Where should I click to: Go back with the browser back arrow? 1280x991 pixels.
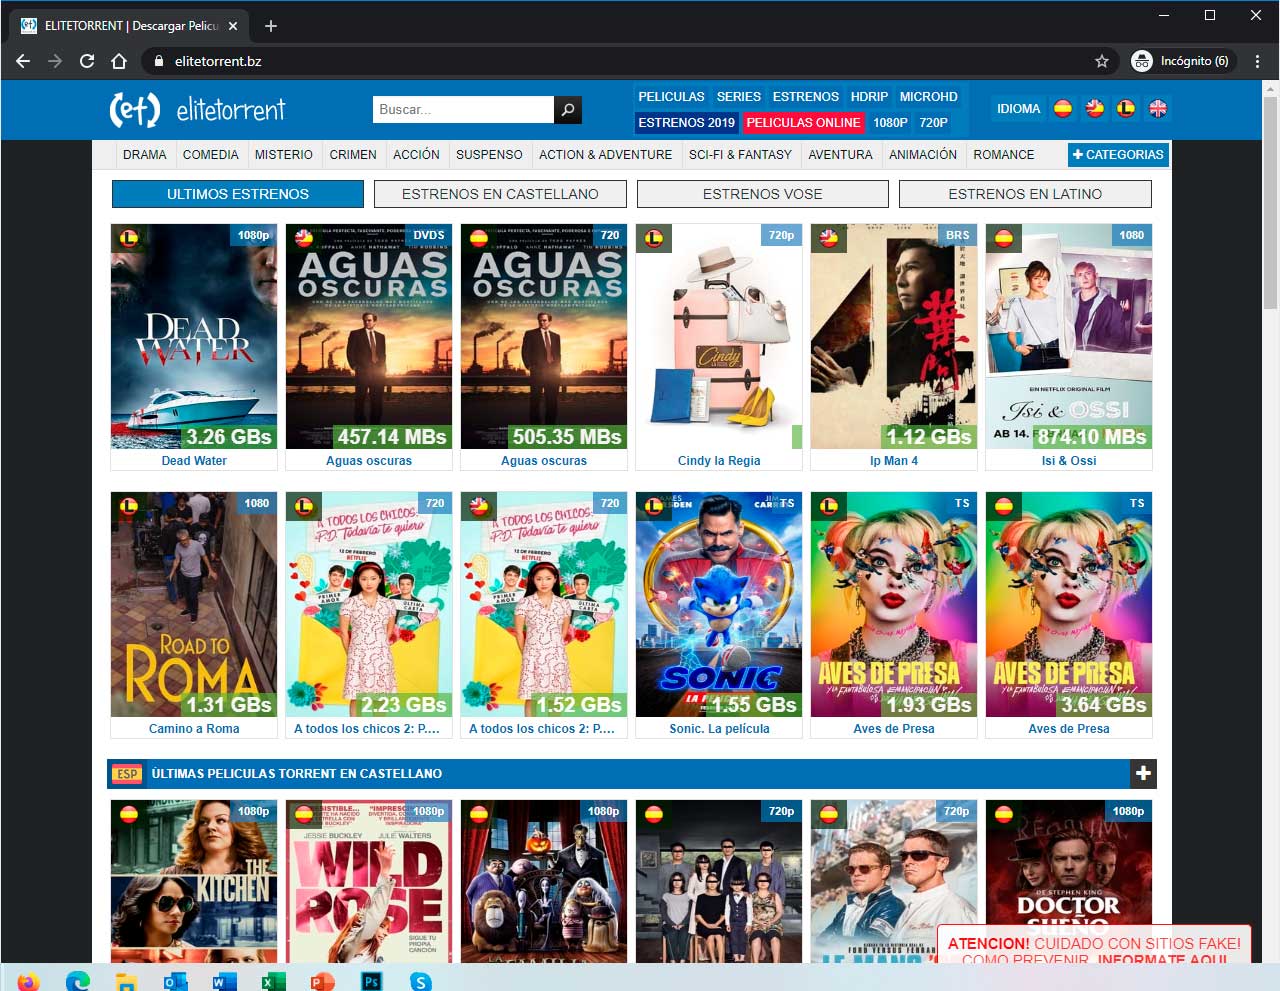23,61
